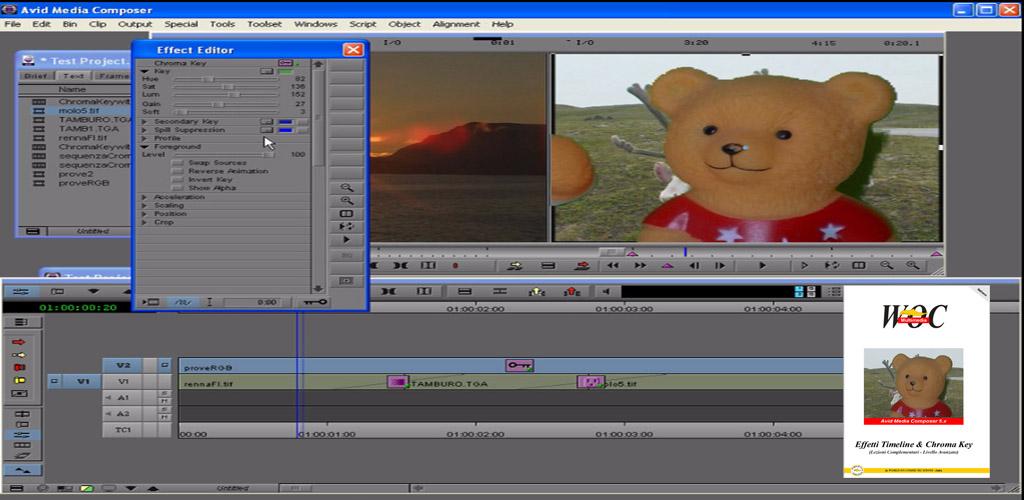Open the Special menu
Viewport: 1024px width, 500px height.
coord(181,24)
